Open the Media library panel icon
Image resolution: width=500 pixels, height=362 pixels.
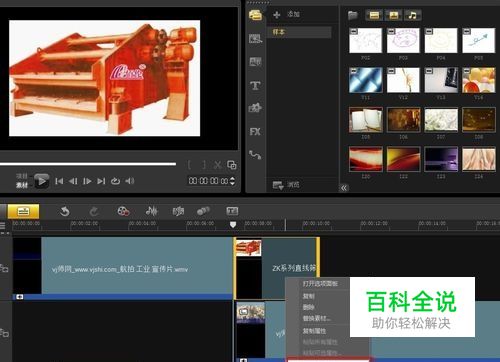pos(255,15)
